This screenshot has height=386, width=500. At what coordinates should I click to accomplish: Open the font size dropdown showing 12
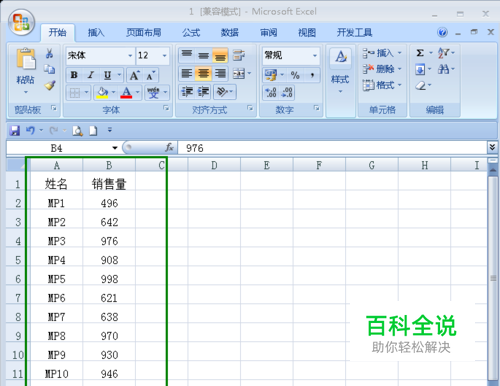pyautogui.click(x=165, y=55)
